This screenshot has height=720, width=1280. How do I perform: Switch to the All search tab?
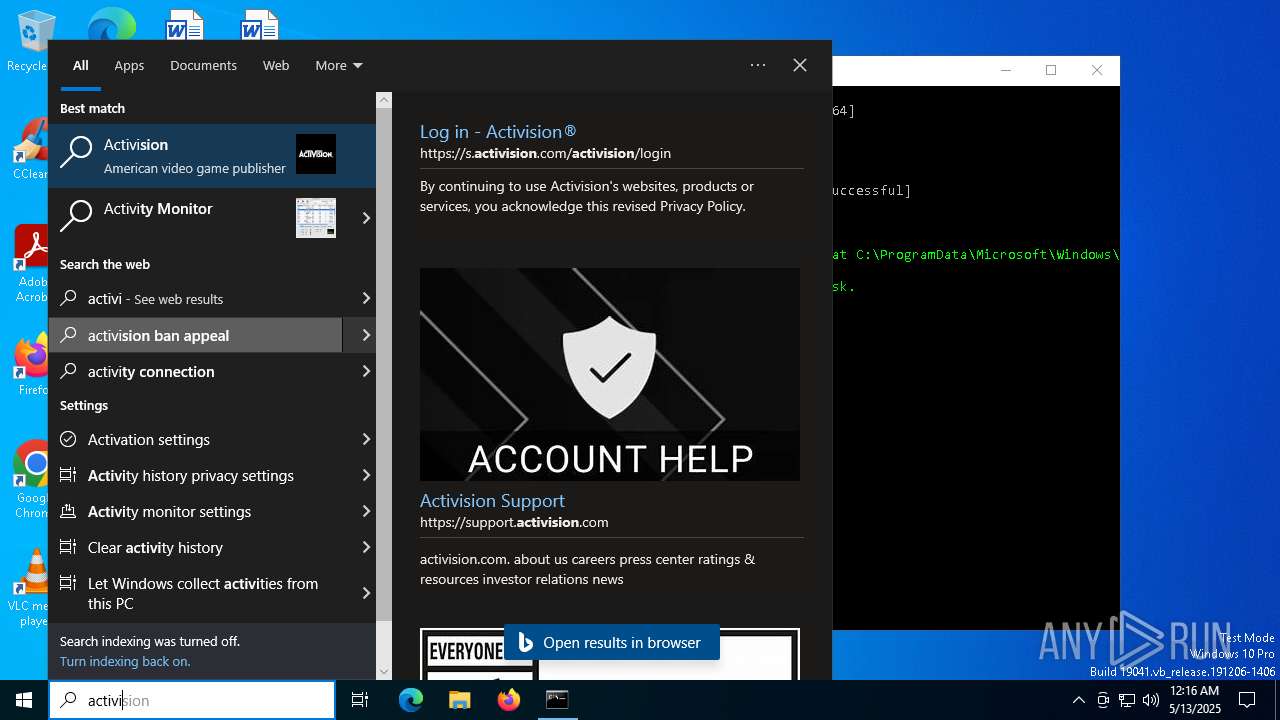pyautogui.click(x=81, y=65)
